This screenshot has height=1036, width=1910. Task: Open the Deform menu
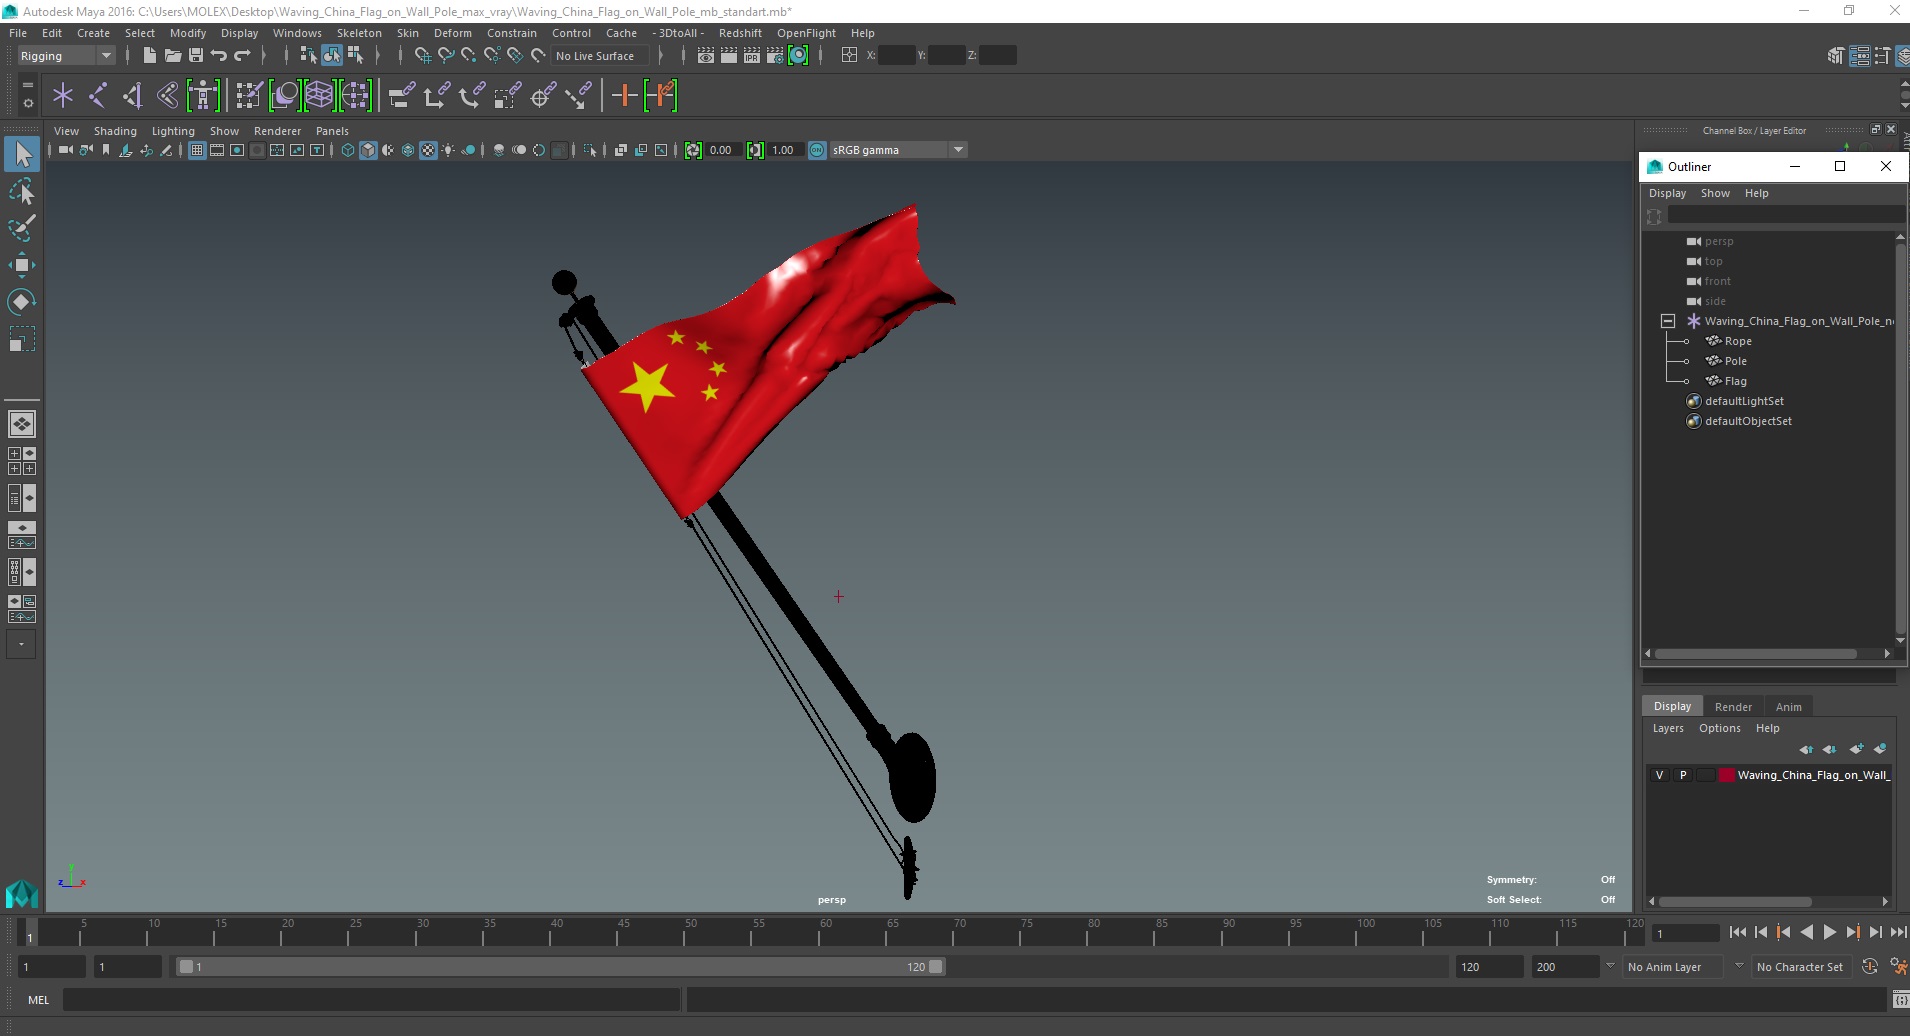[x=452, y=33]
